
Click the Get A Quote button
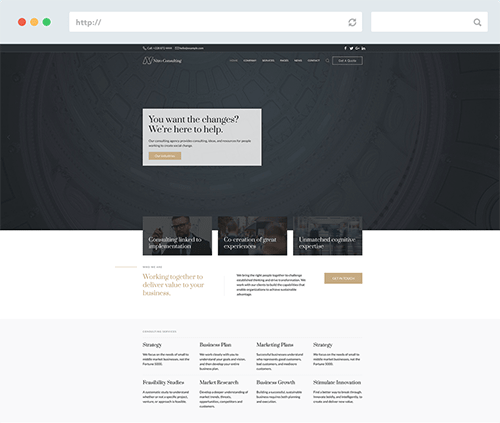click(347, 61)
